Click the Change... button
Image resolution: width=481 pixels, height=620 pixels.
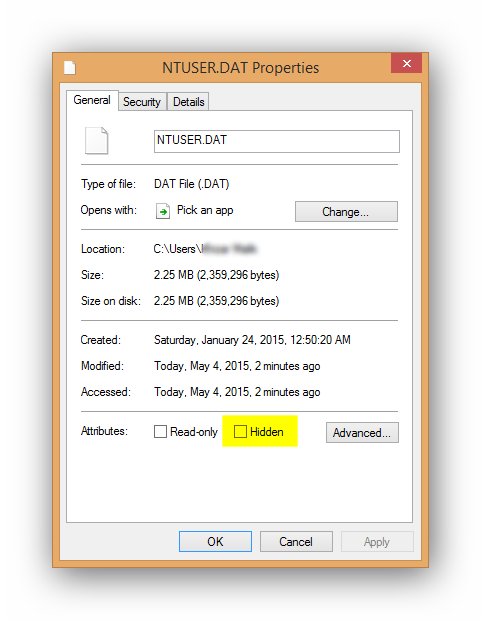(x=346, y=212)
